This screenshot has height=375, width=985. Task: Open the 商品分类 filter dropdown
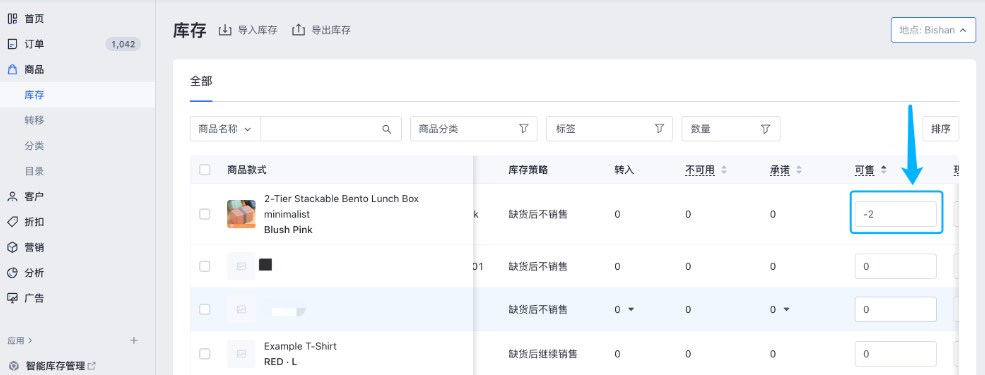point(474,129)
